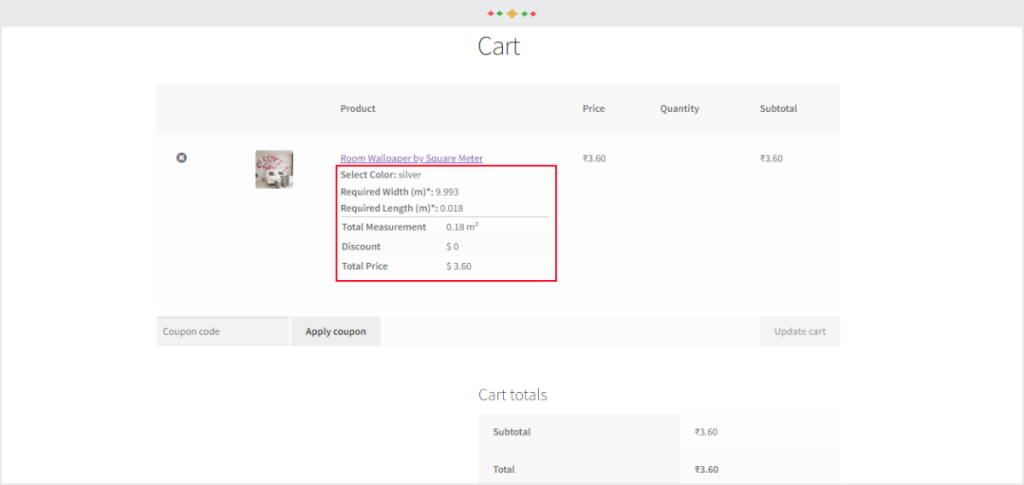Click the Quantity column header
This screenshot has height=485, width=1024.
(x=679, y=108)
